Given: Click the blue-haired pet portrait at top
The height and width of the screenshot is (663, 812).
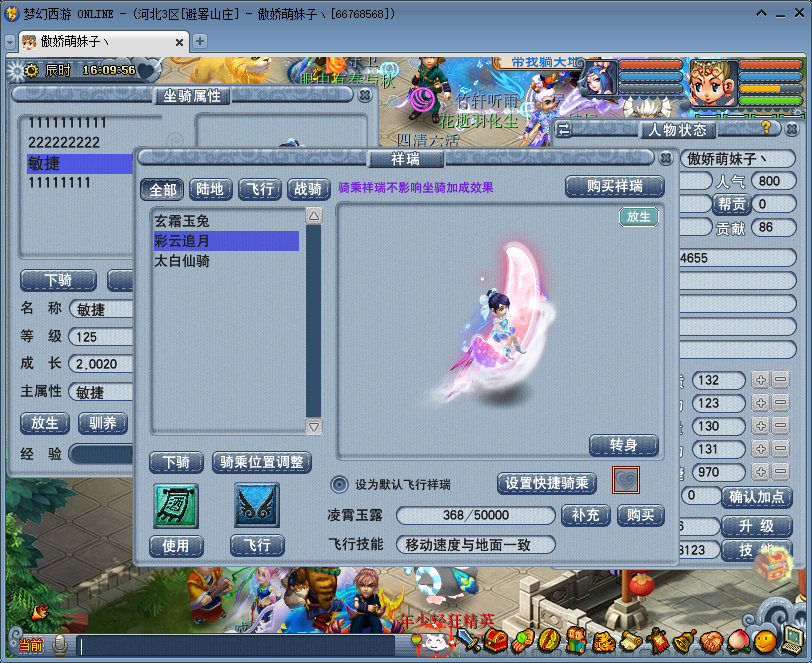Looking at the screenshot, I should click(599, 78).
